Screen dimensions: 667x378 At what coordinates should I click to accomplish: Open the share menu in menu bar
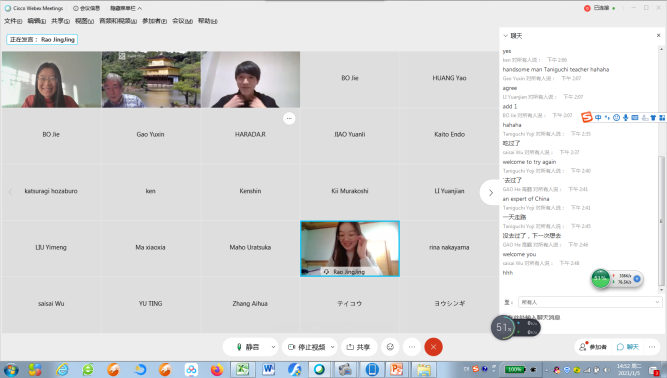coord(60,21)
